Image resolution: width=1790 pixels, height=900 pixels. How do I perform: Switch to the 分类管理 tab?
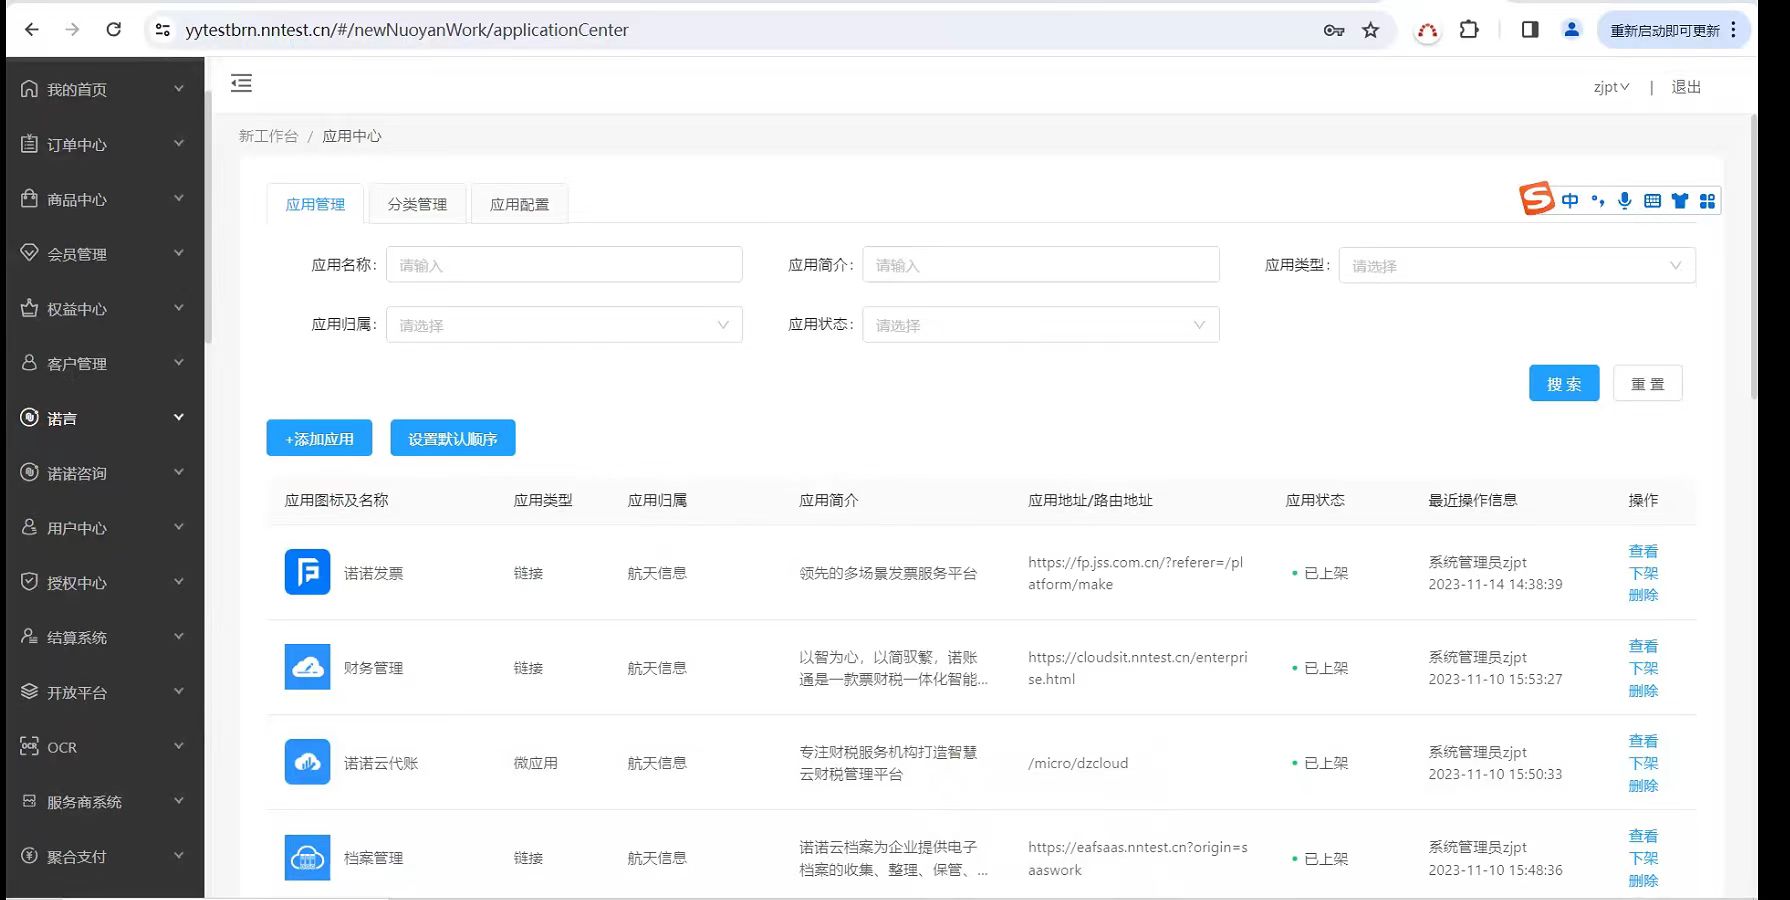point(417,204)
